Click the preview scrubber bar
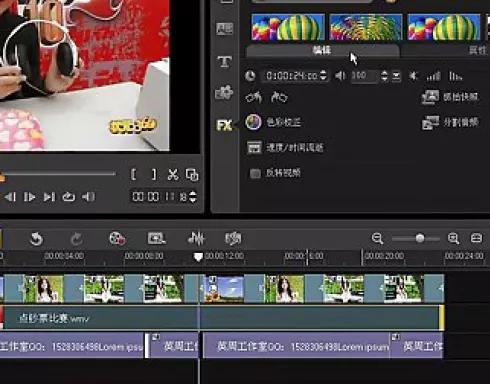This screenshot has height=384, width=490. tap(58, 174)
